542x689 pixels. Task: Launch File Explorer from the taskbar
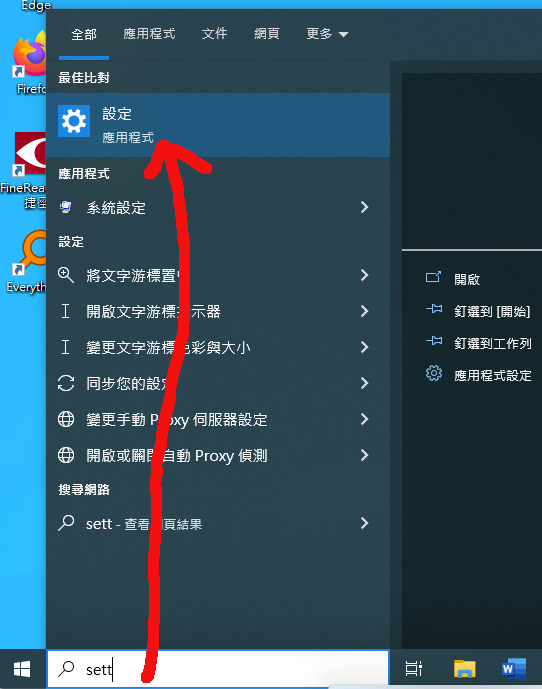point(465,669)
